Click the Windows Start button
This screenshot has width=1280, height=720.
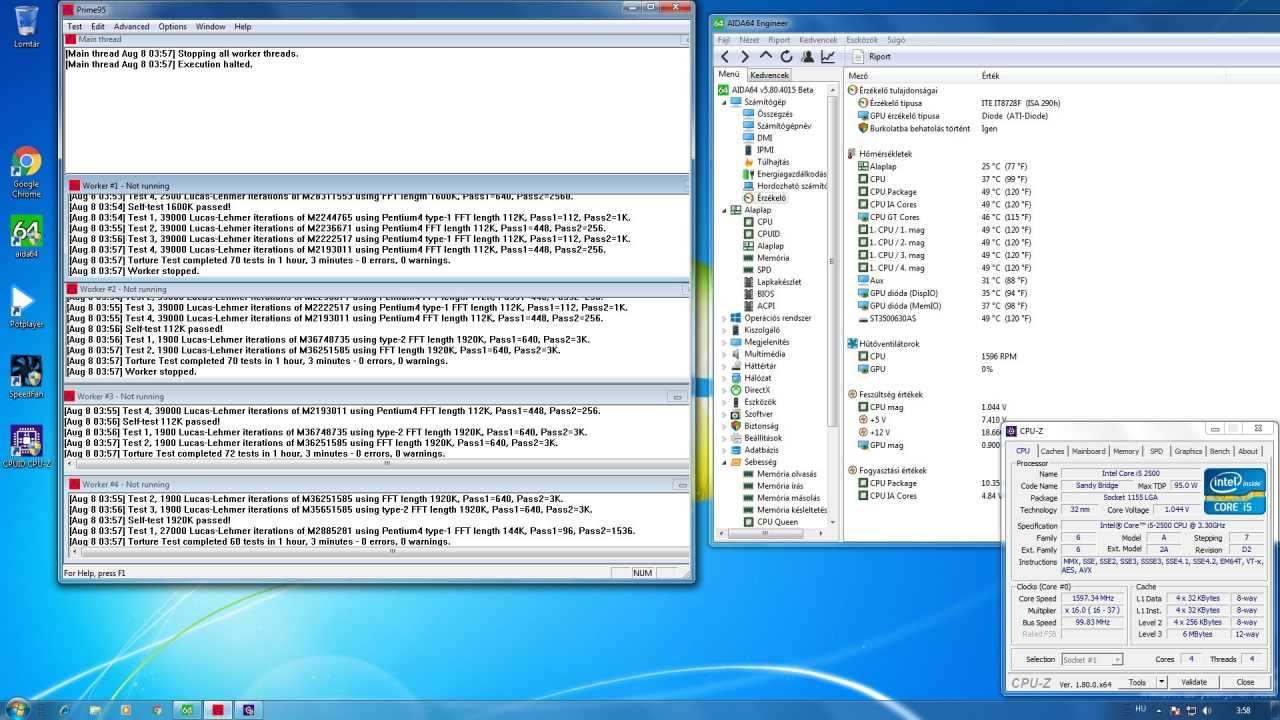17,709
